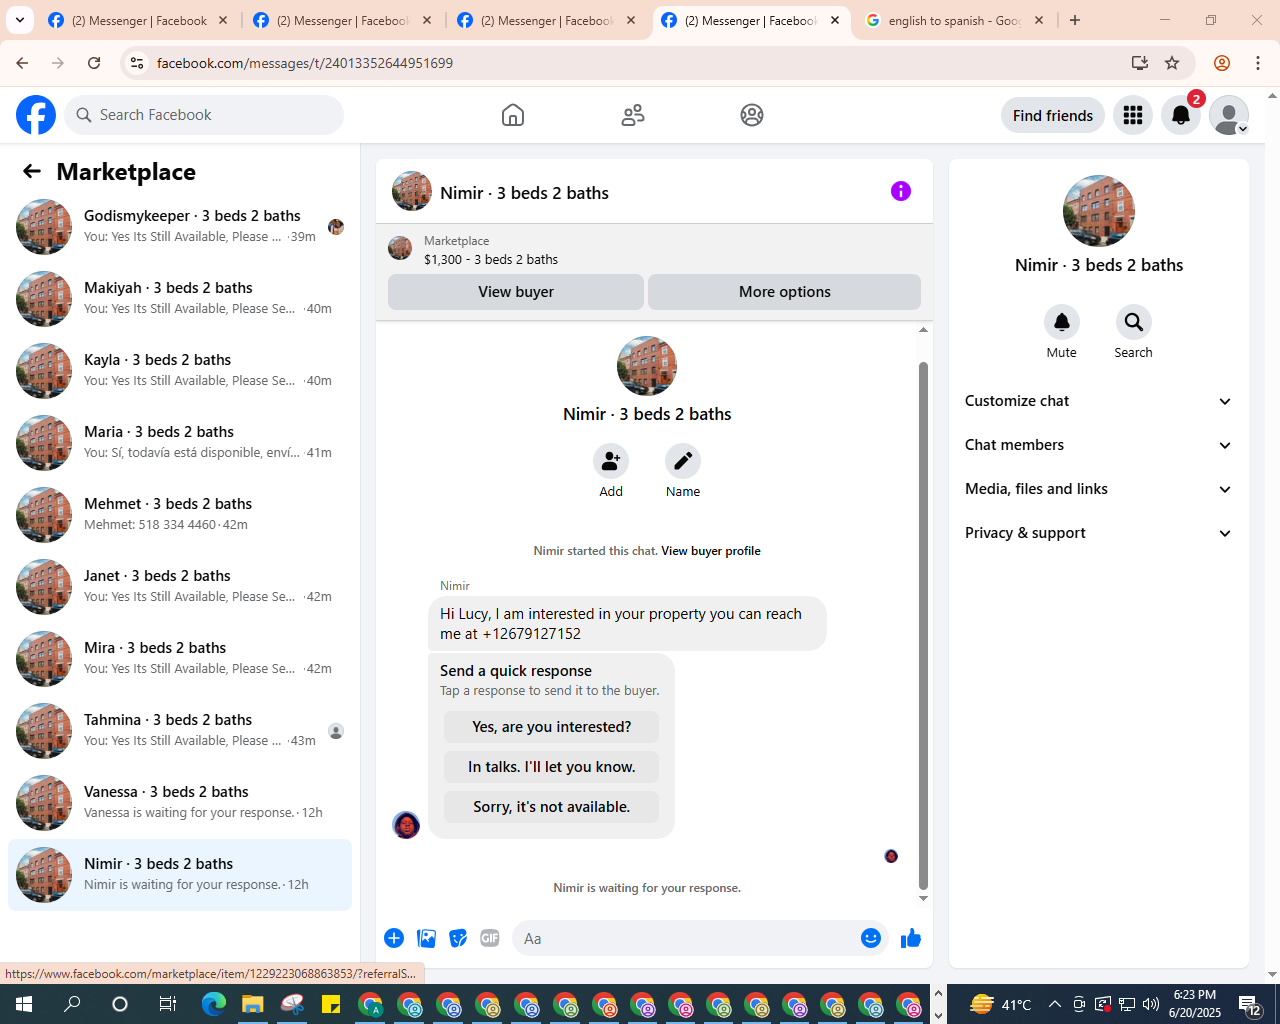Send quick response Yes, are you interested?
The image size is (1280, 1024).
tap(552, 727)
